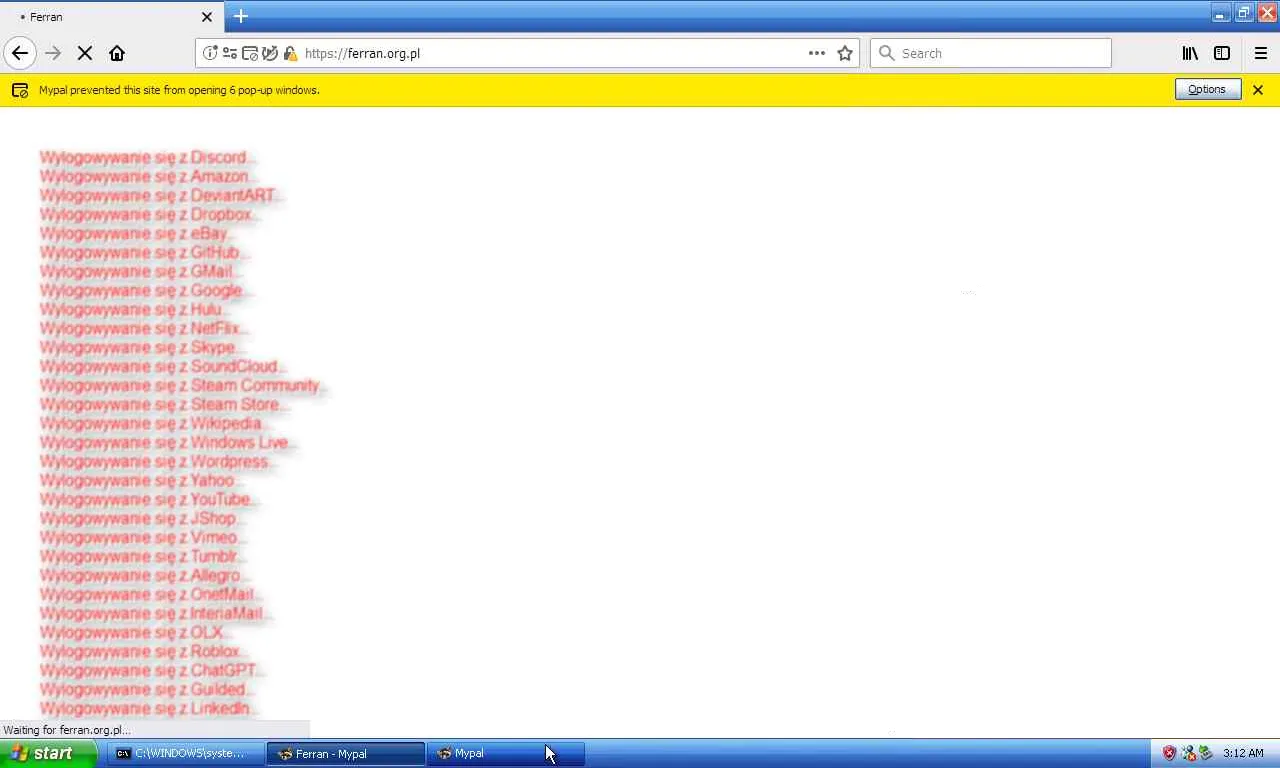Screen dimensions: 1280x768
Task: Switch to Ferran - Mypal taskbar button
Action: pos(346,753)
